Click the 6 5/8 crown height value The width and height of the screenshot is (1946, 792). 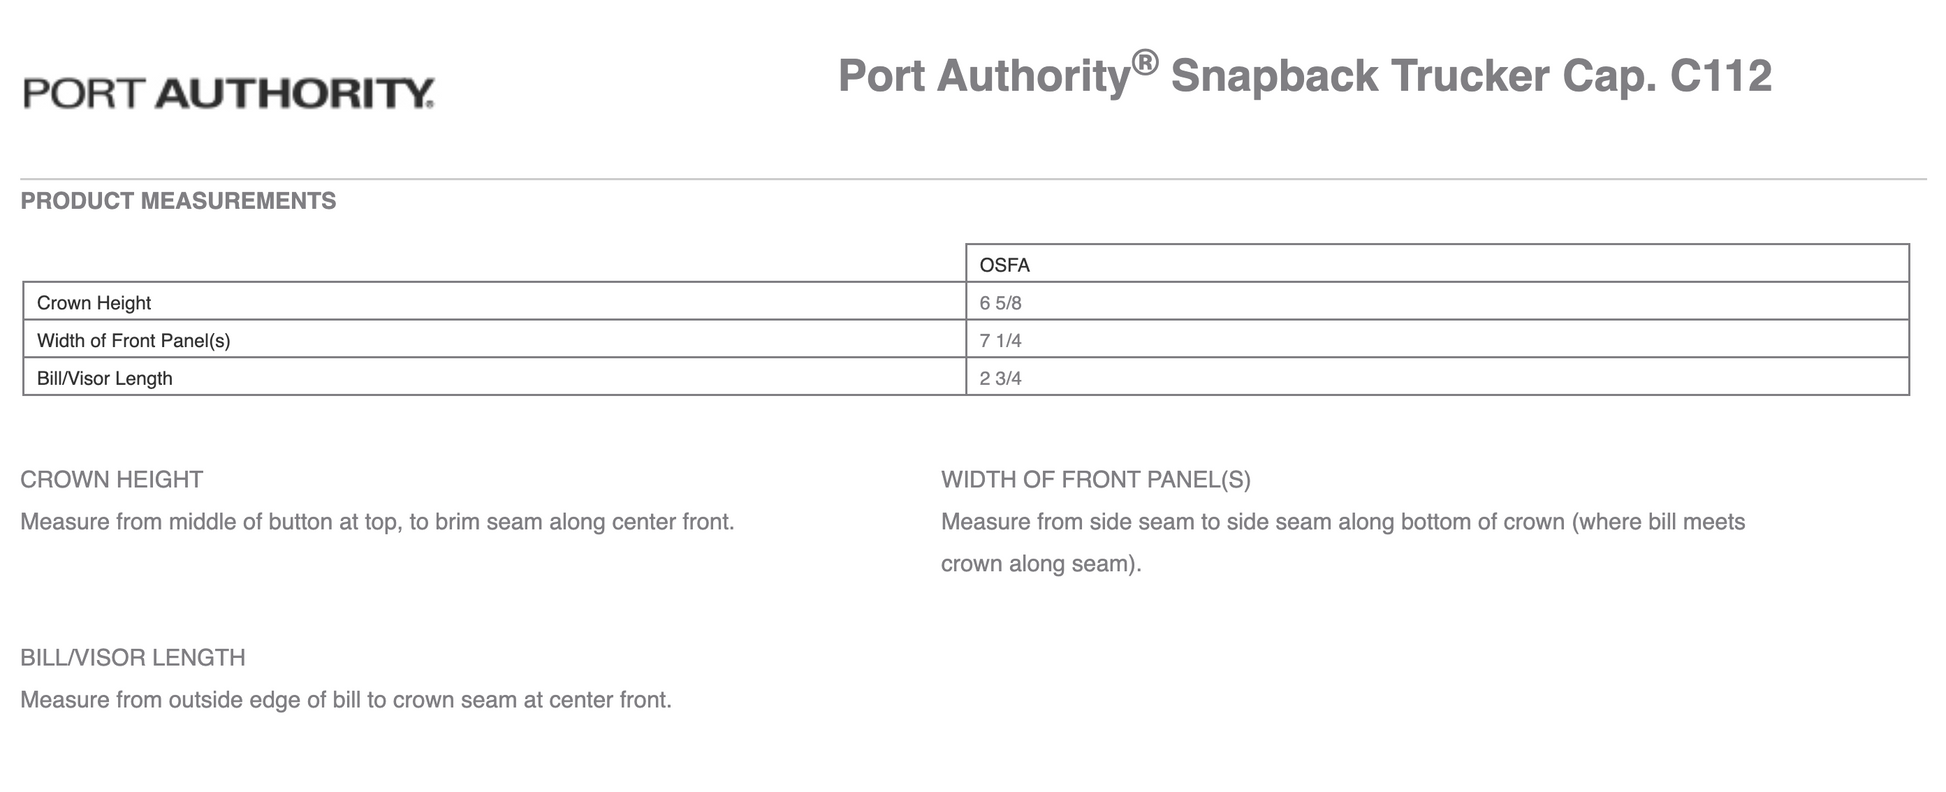(1000, 303)
